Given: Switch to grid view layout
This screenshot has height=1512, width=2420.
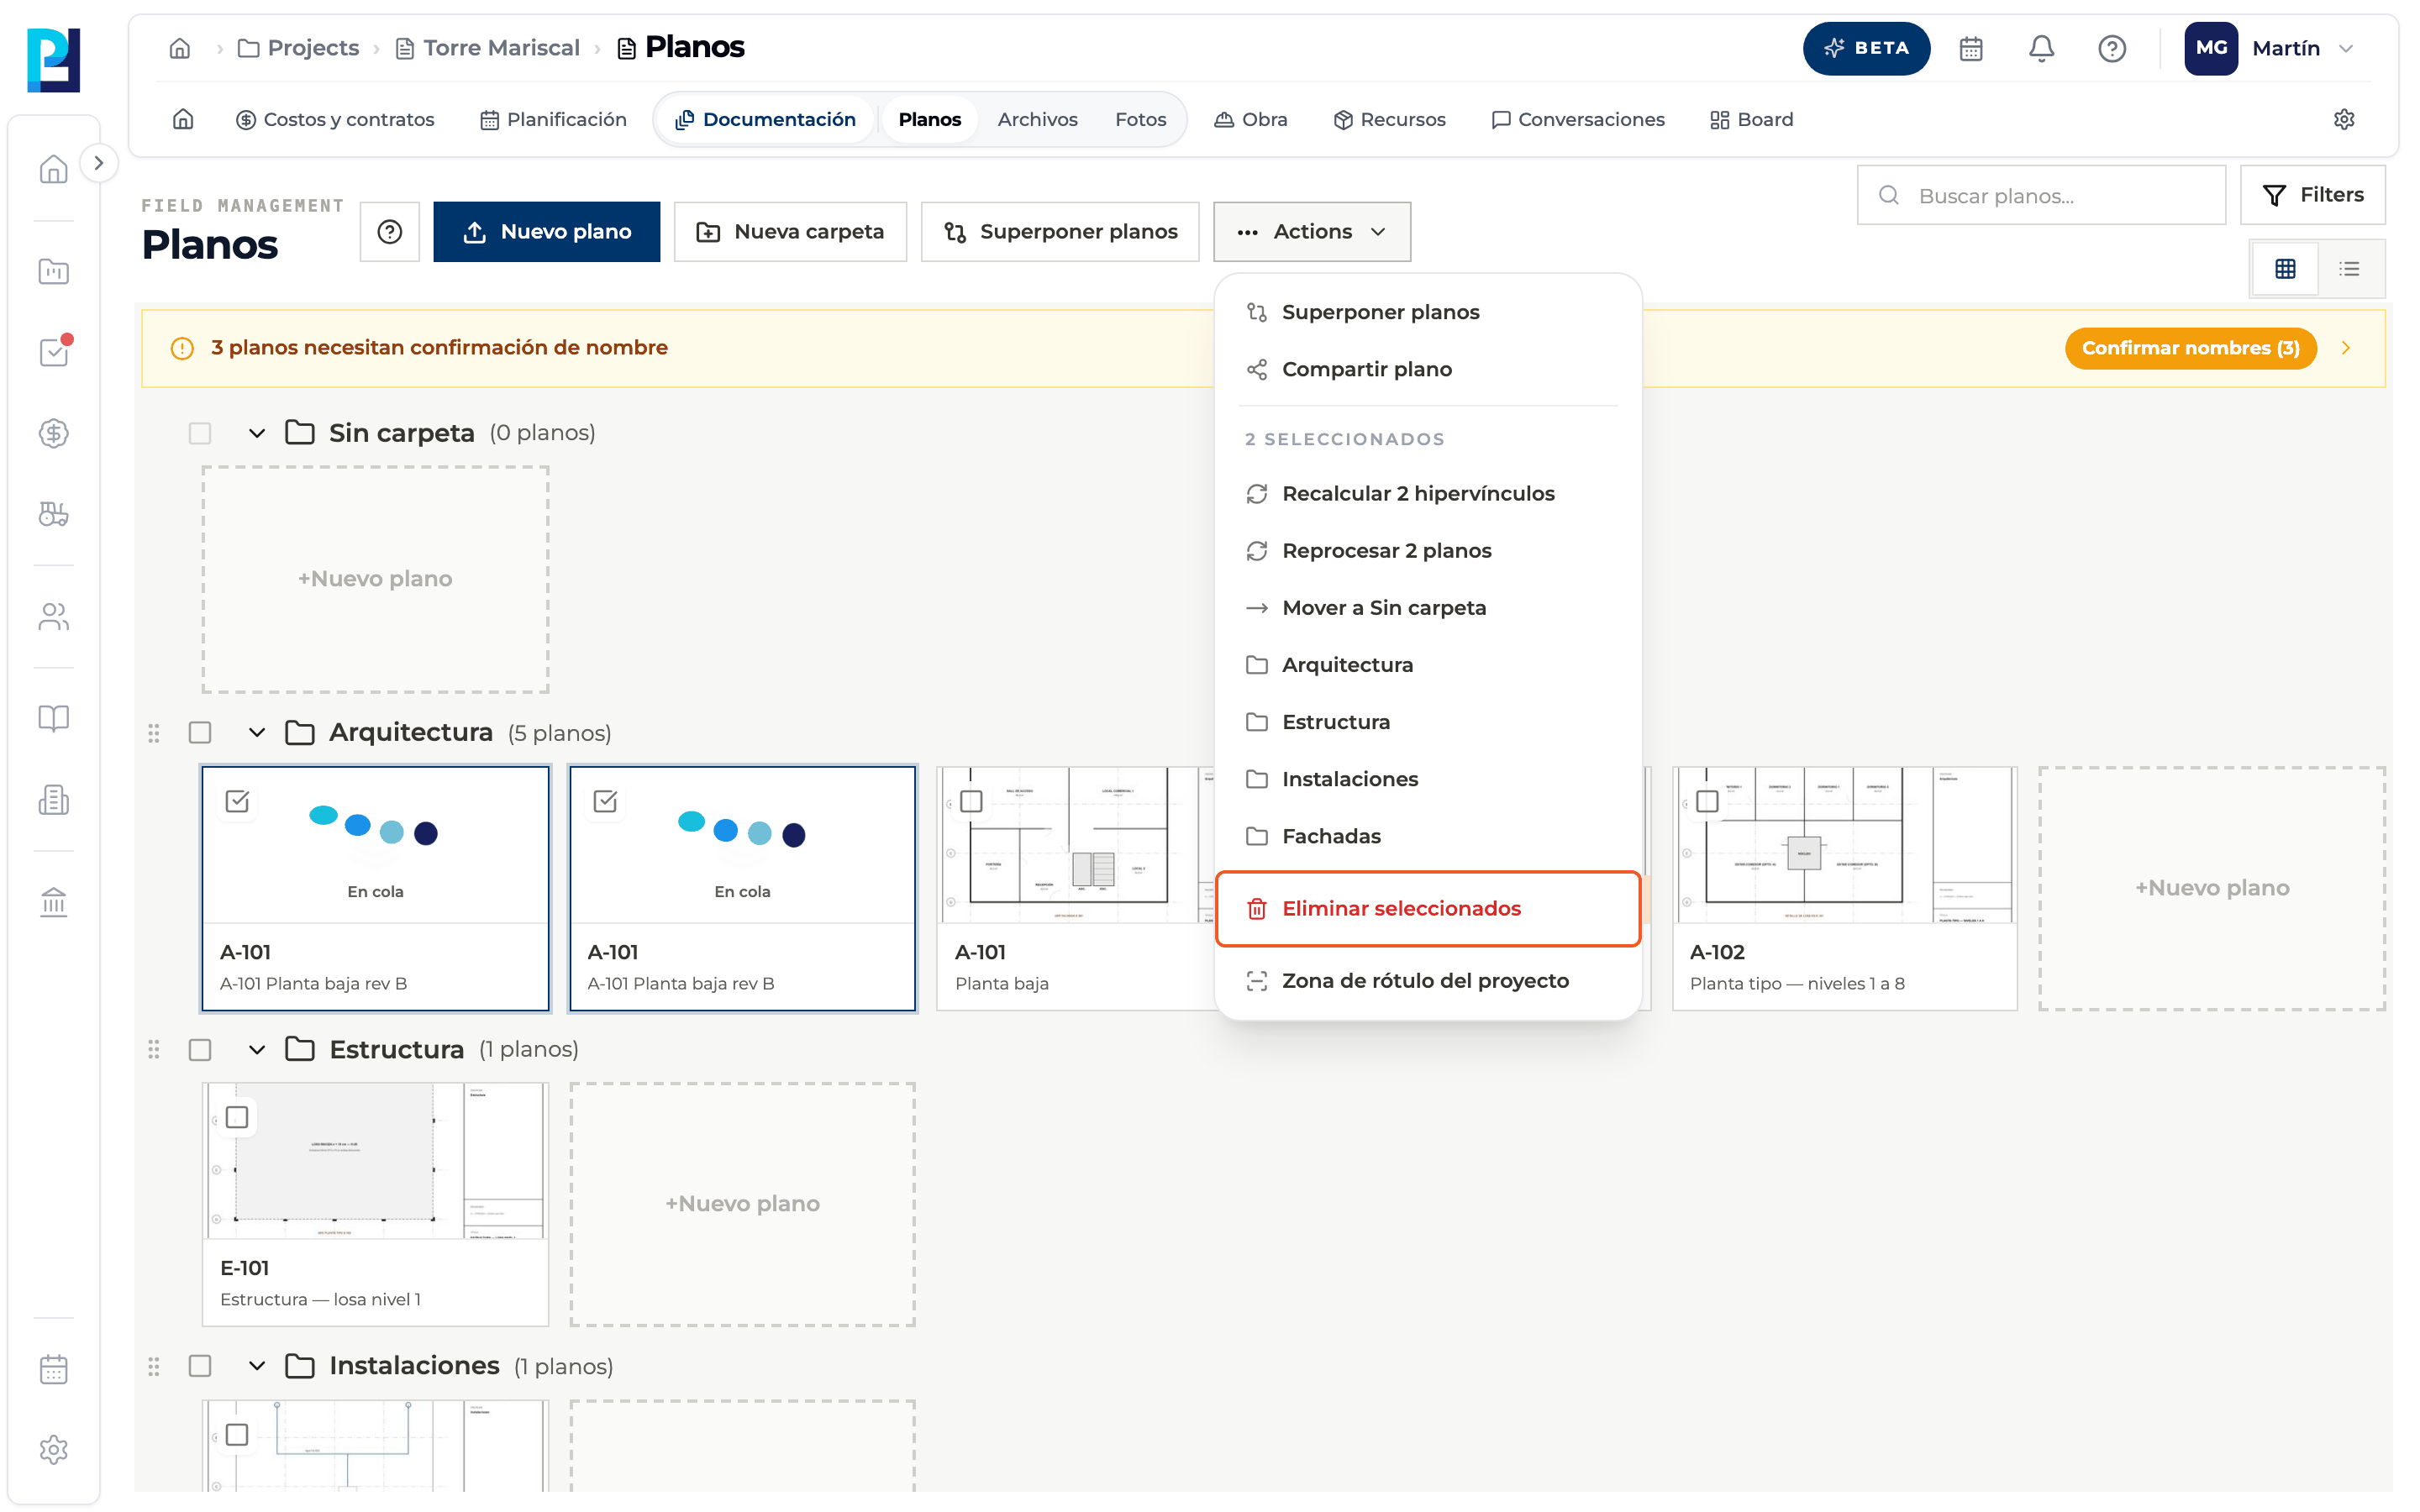Looking at the screenshot, I should [x=2285, y=268].
